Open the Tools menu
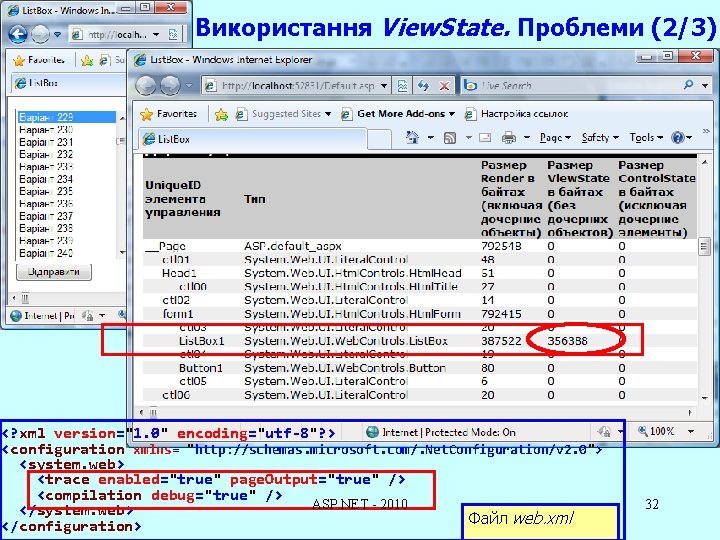The width and height of the screenshot is (720, 540). pyautogui.click(x=646, y=137)
